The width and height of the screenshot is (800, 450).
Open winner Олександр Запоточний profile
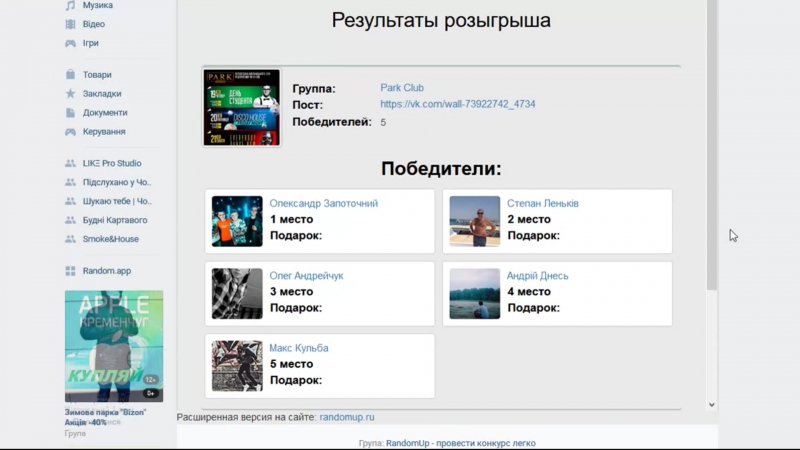323,203
